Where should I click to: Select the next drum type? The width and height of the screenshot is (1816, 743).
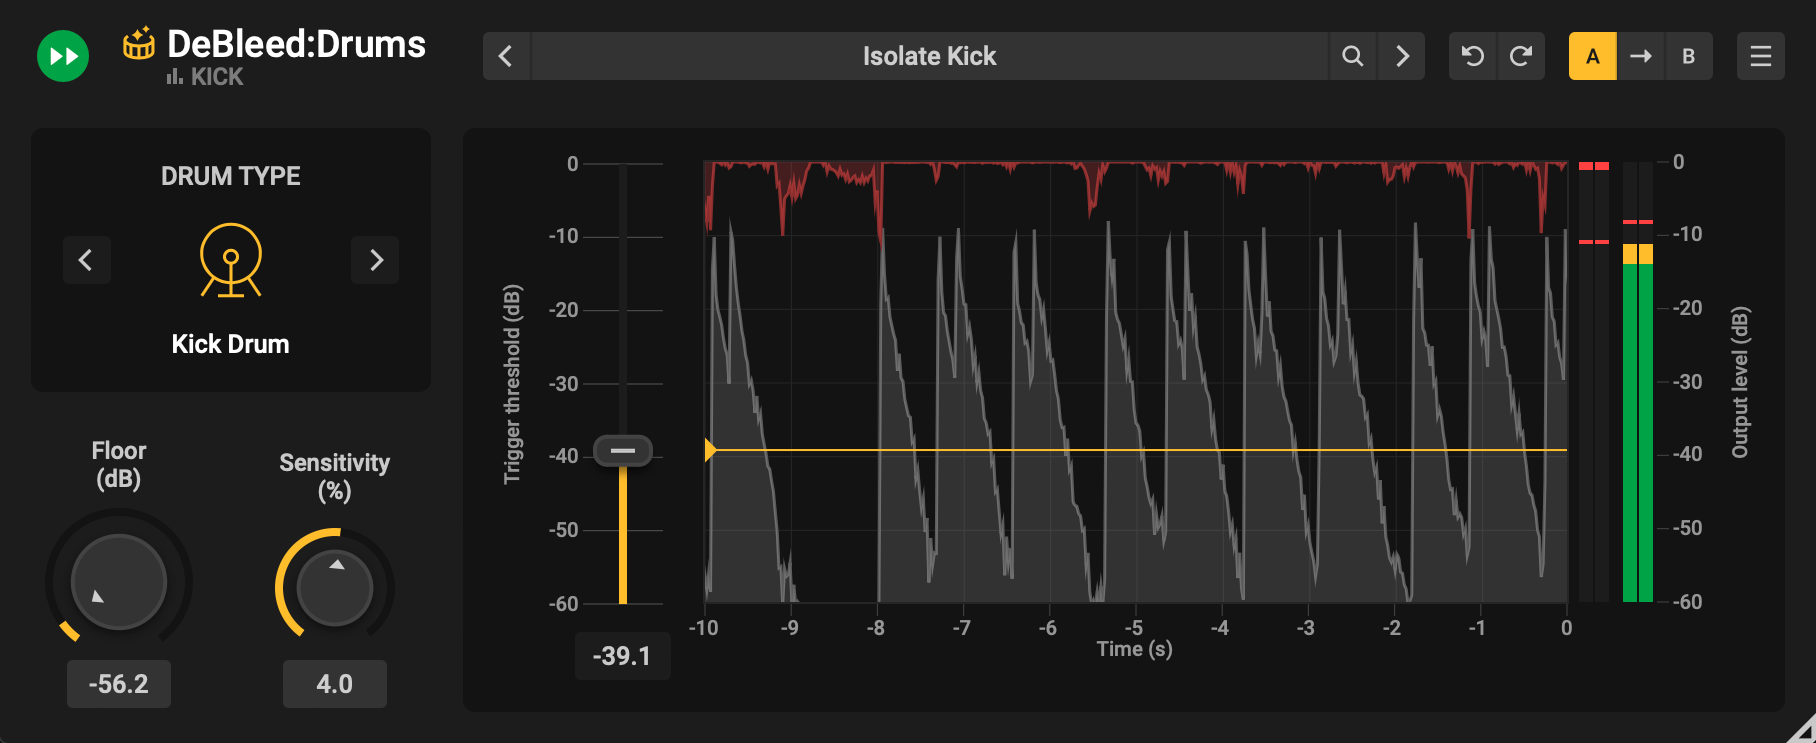pos(376,260)
